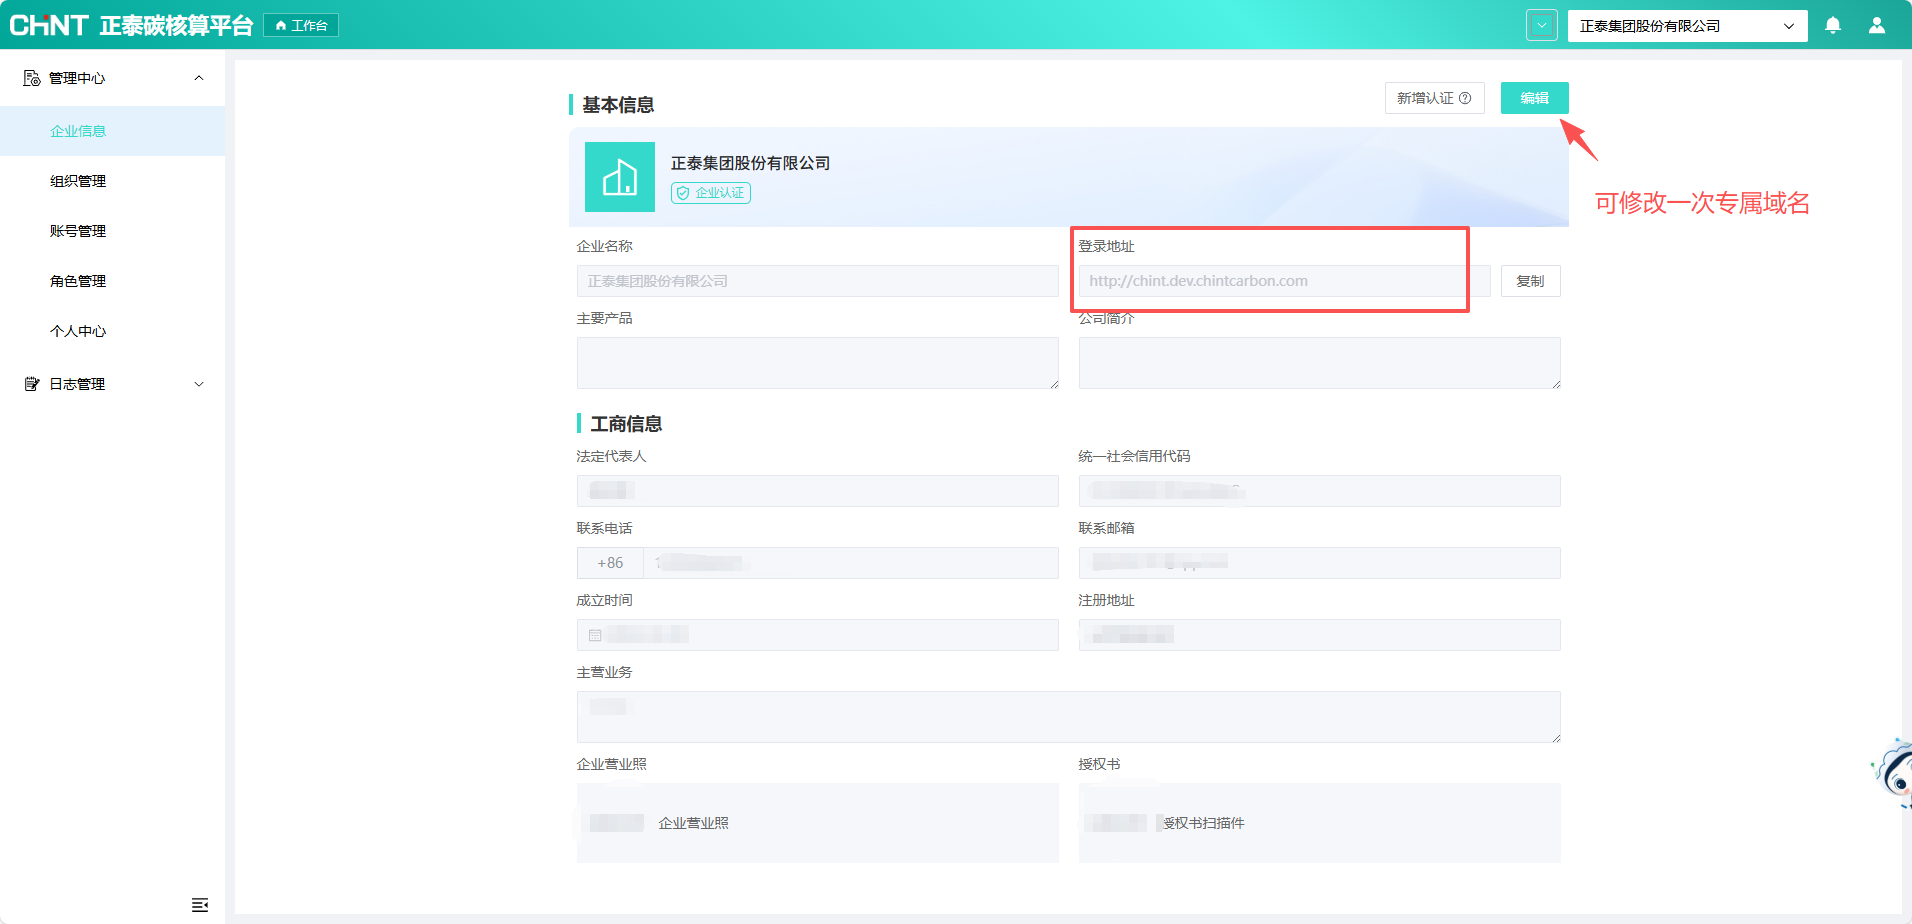Click the 企业名称 input field
Image resolution: width=1912 pixels, height=924 pixels.
point(817,281)
